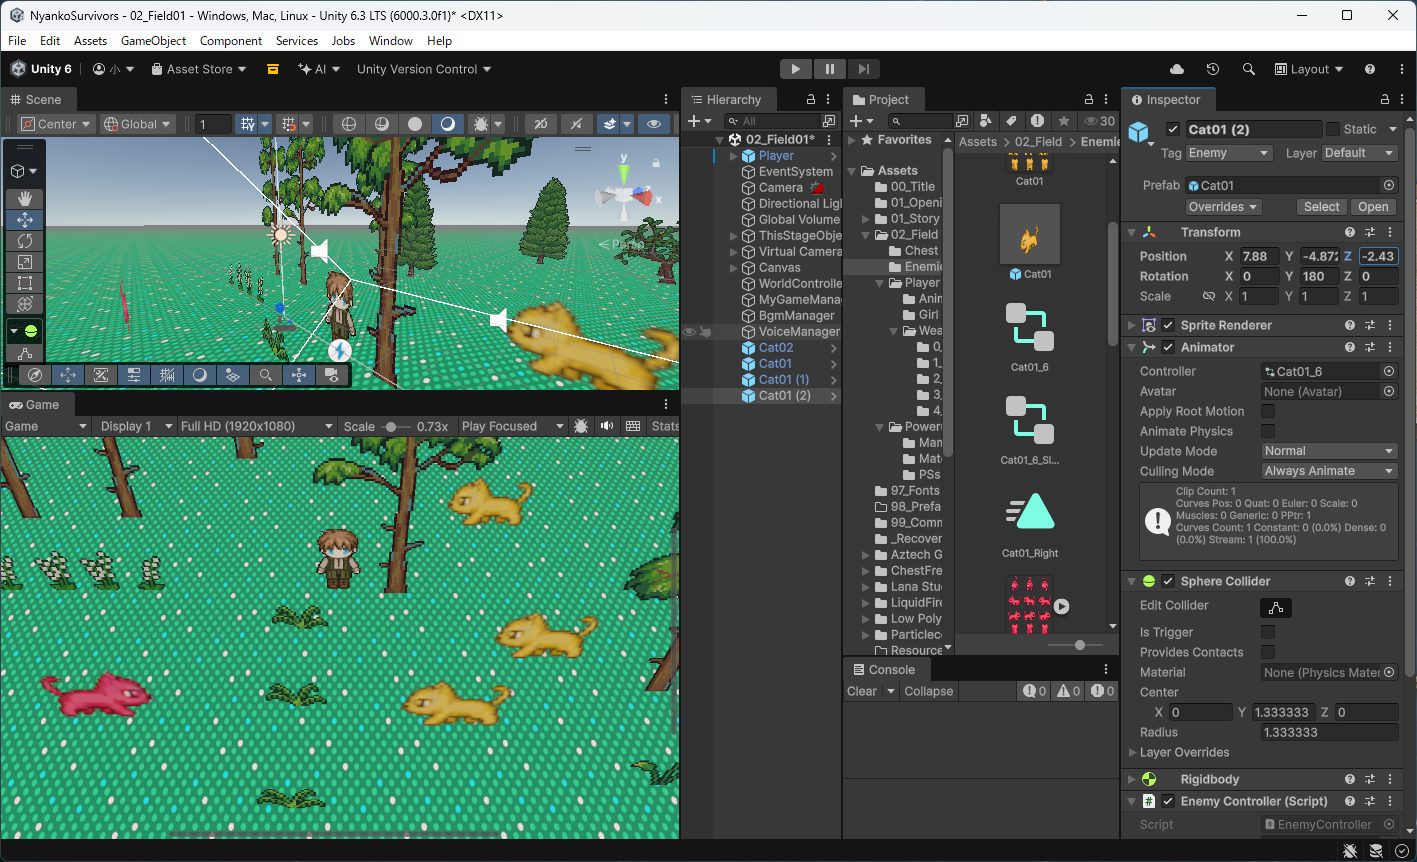This screenshot has height=862, width=1417.
Task: Click the Play button in the toolbar
Action: tap(795, 69)
